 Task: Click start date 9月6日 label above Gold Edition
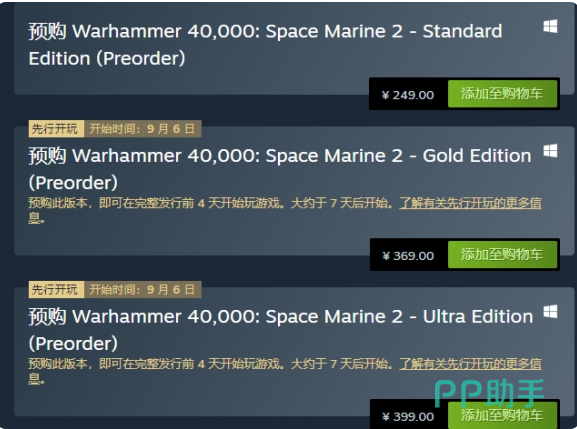(143, 129)
